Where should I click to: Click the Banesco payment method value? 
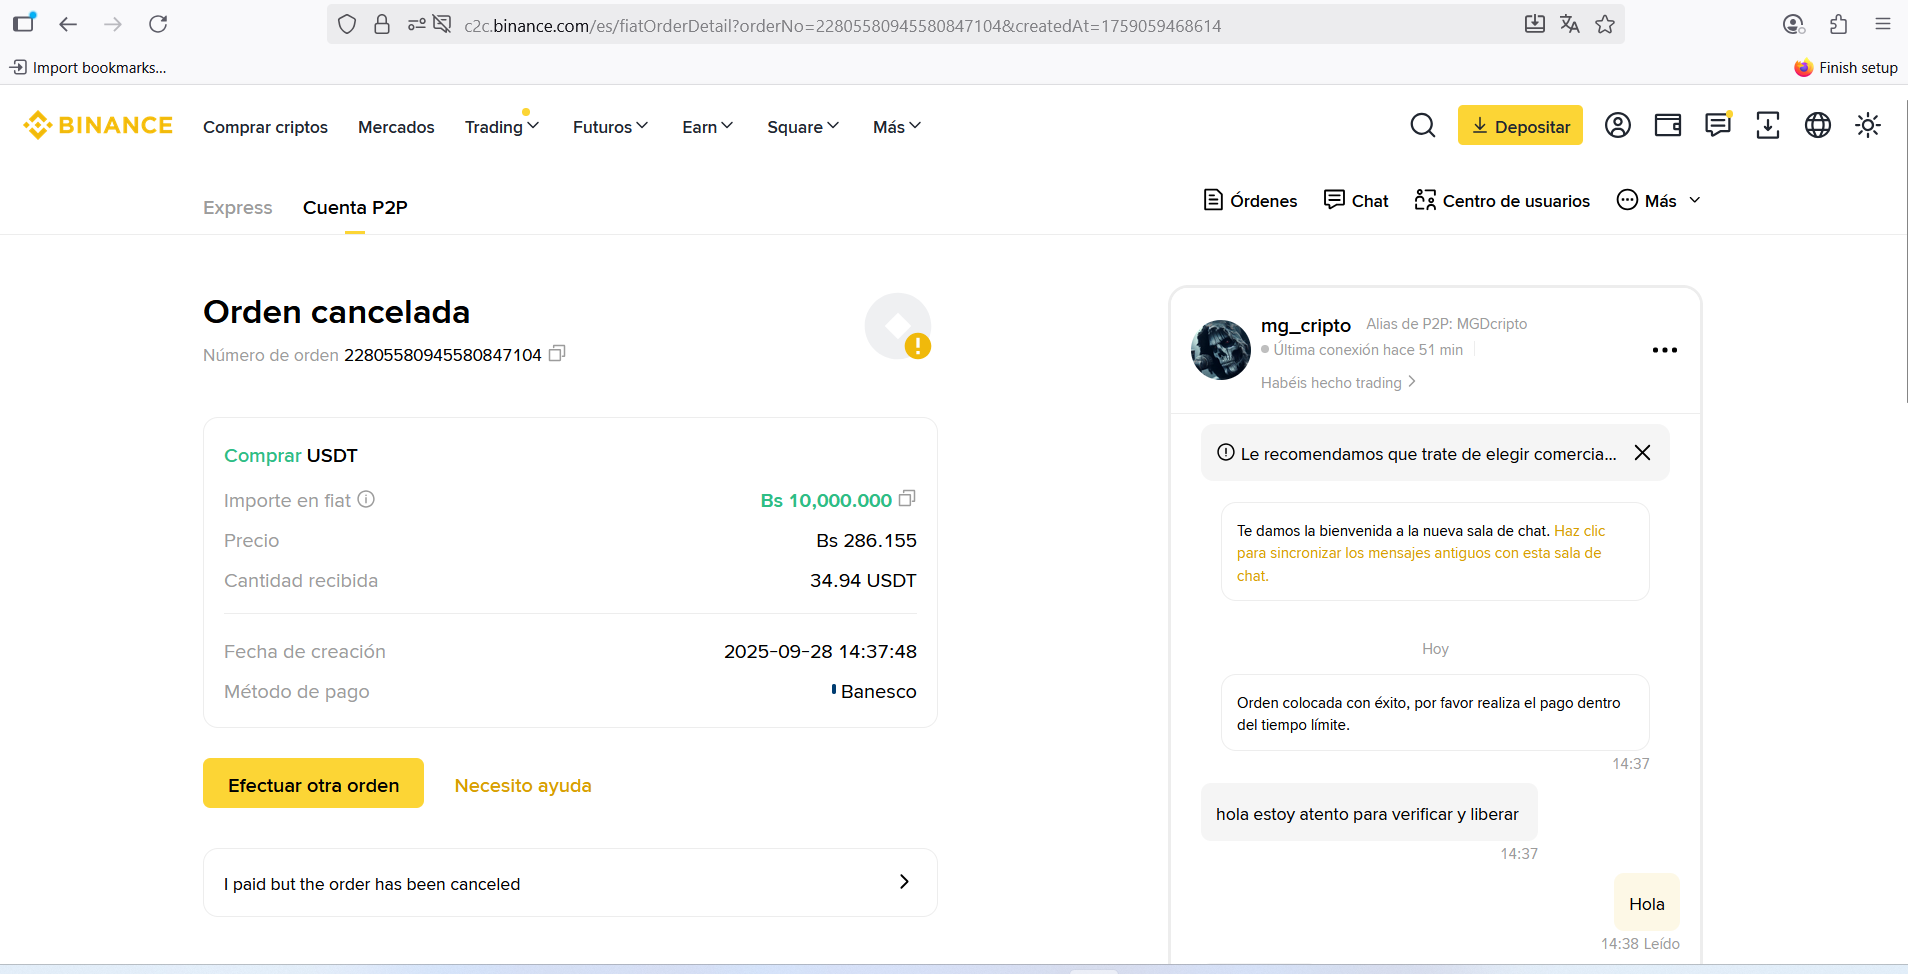[874, 692]
